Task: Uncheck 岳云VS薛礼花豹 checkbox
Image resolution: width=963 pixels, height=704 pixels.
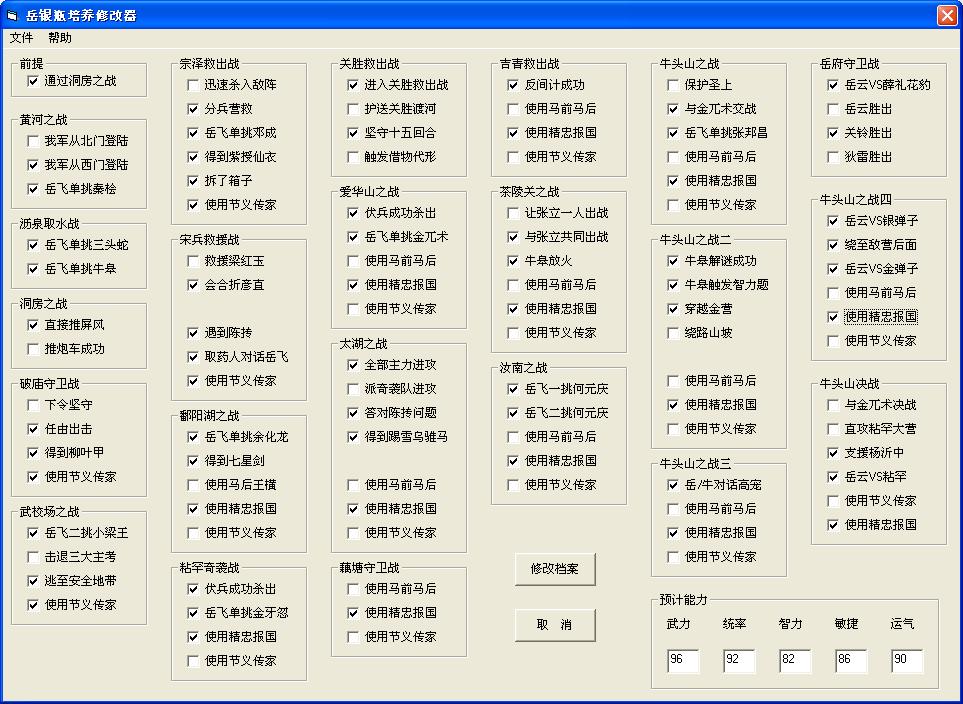Action: click(x=833, y=85)
